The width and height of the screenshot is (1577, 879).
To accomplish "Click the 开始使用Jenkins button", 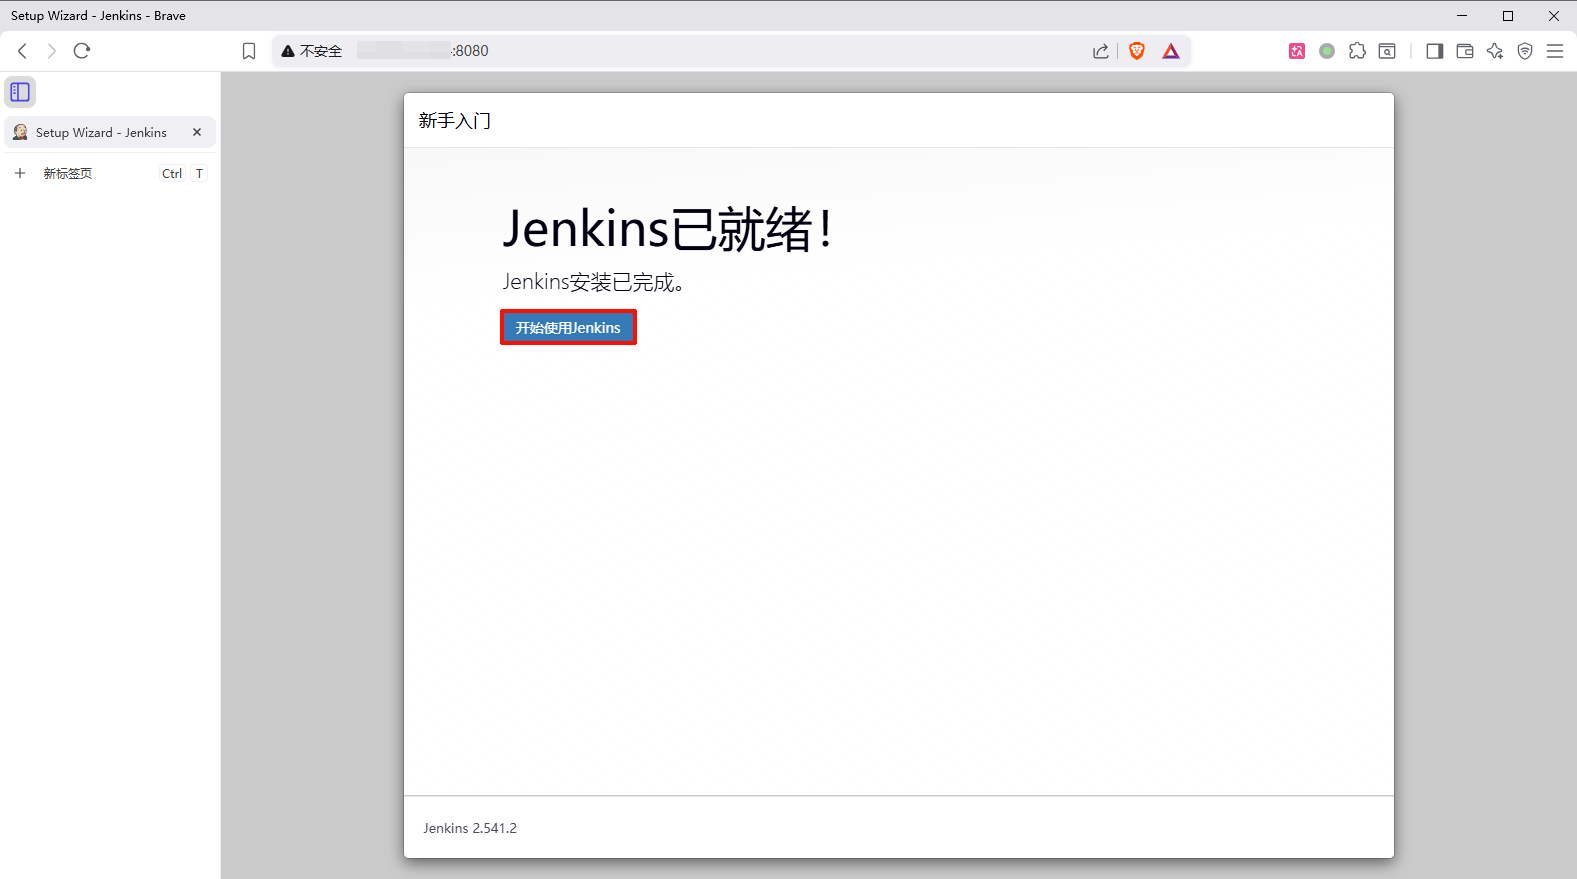I will [x=567, y=328].
